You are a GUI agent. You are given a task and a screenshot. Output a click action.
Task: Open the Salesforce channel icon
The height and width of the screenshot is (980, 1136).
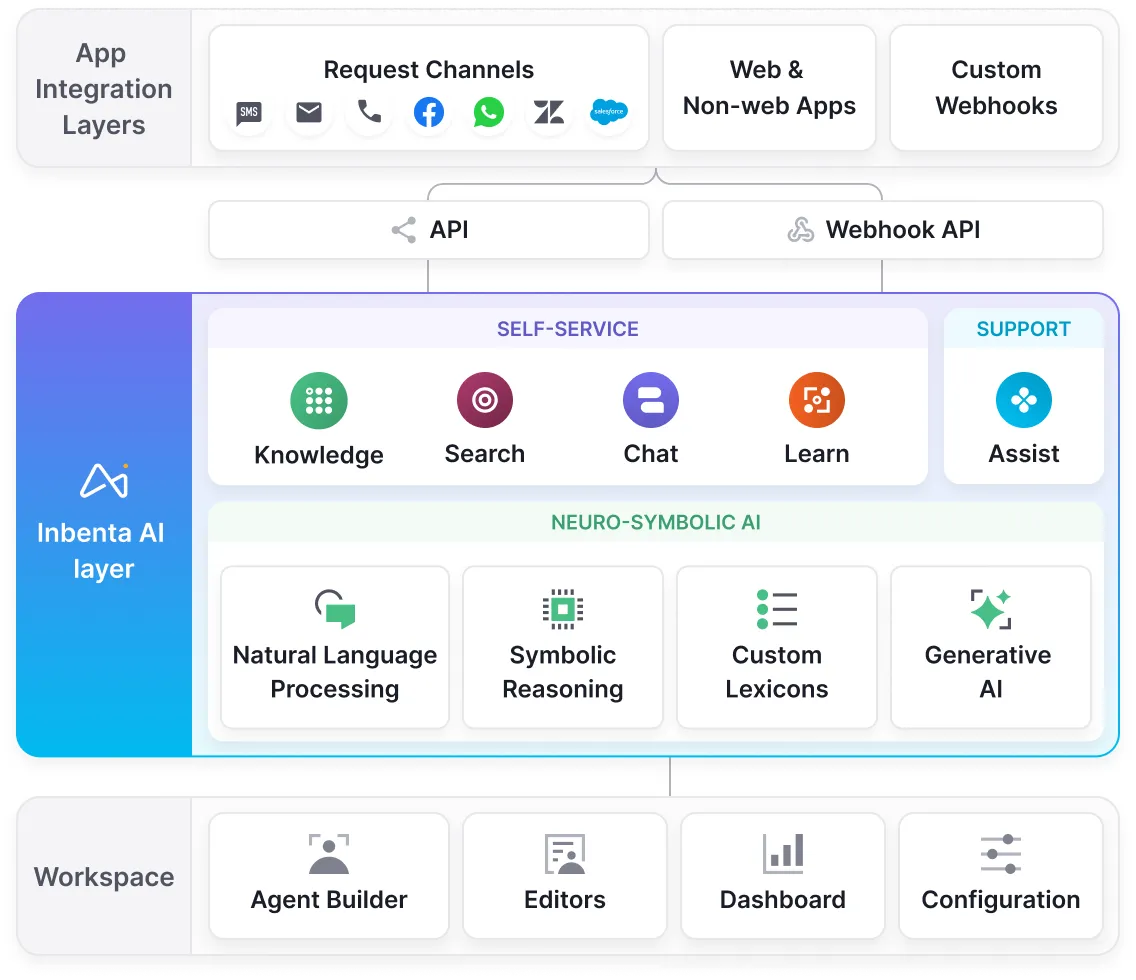pos(609,113)
